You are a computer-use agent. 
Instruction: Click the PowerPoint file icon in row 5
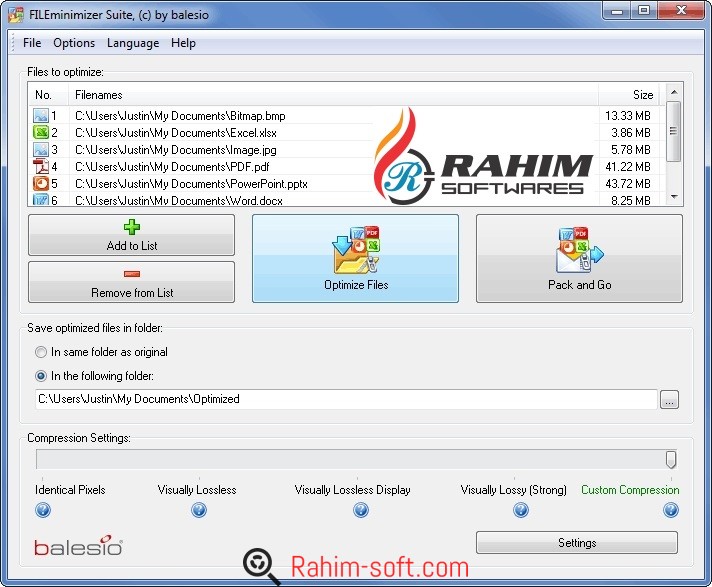point(41,183)
